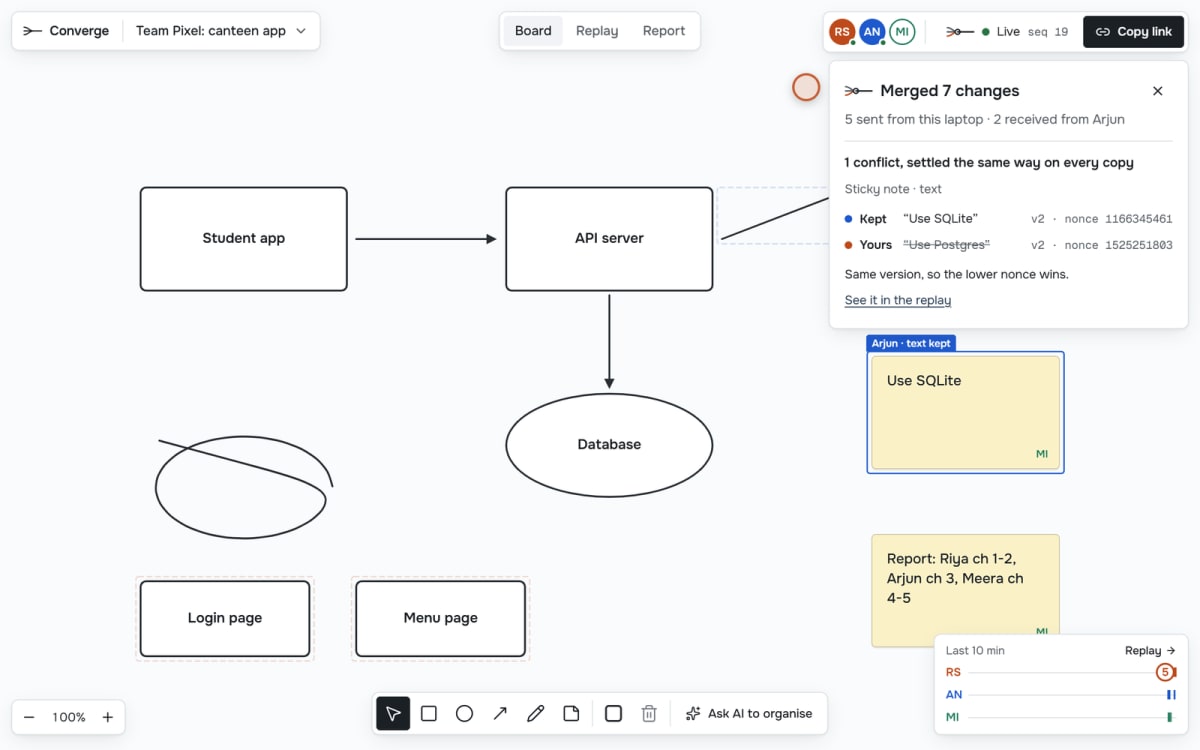Click the Kept "Use SQLite" conflict row

(x=1008, y=219)
